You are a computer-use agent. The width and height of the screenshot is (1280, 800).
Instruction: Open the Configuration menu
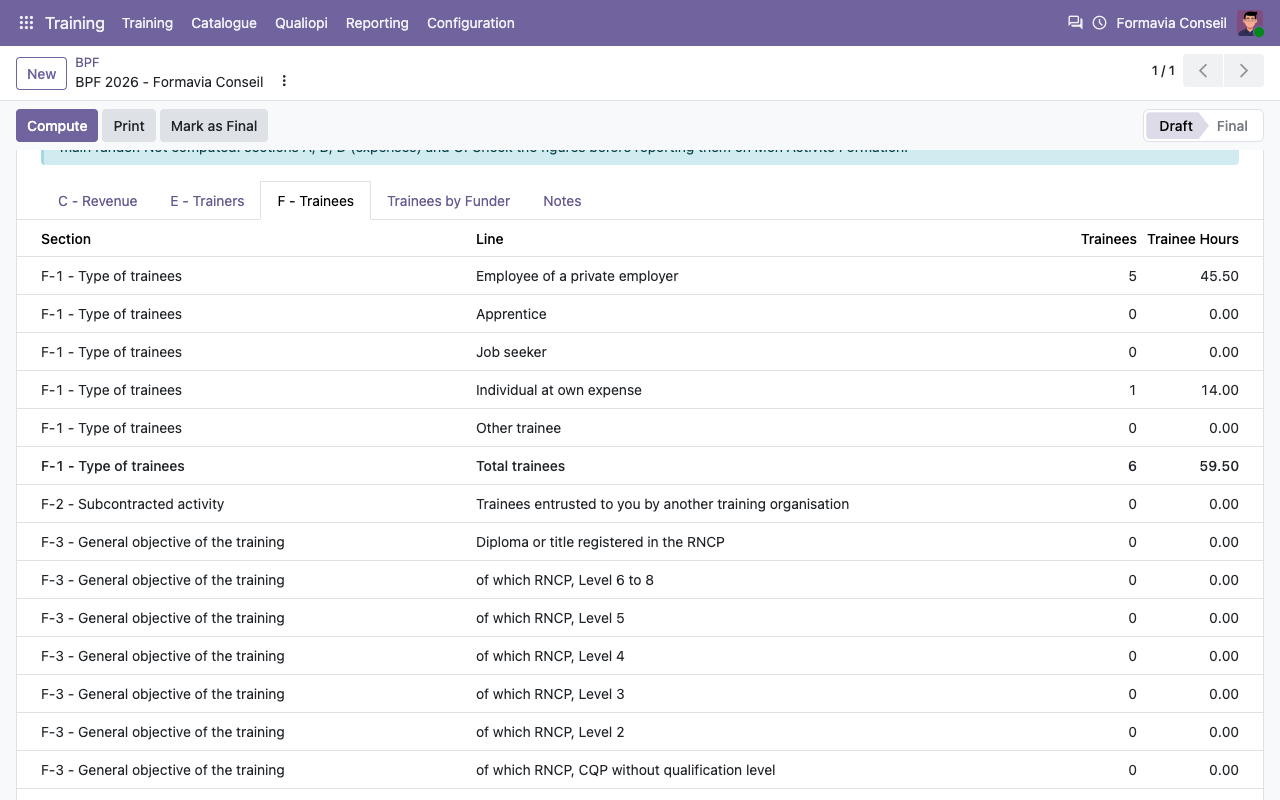click(x=471, y=23)
